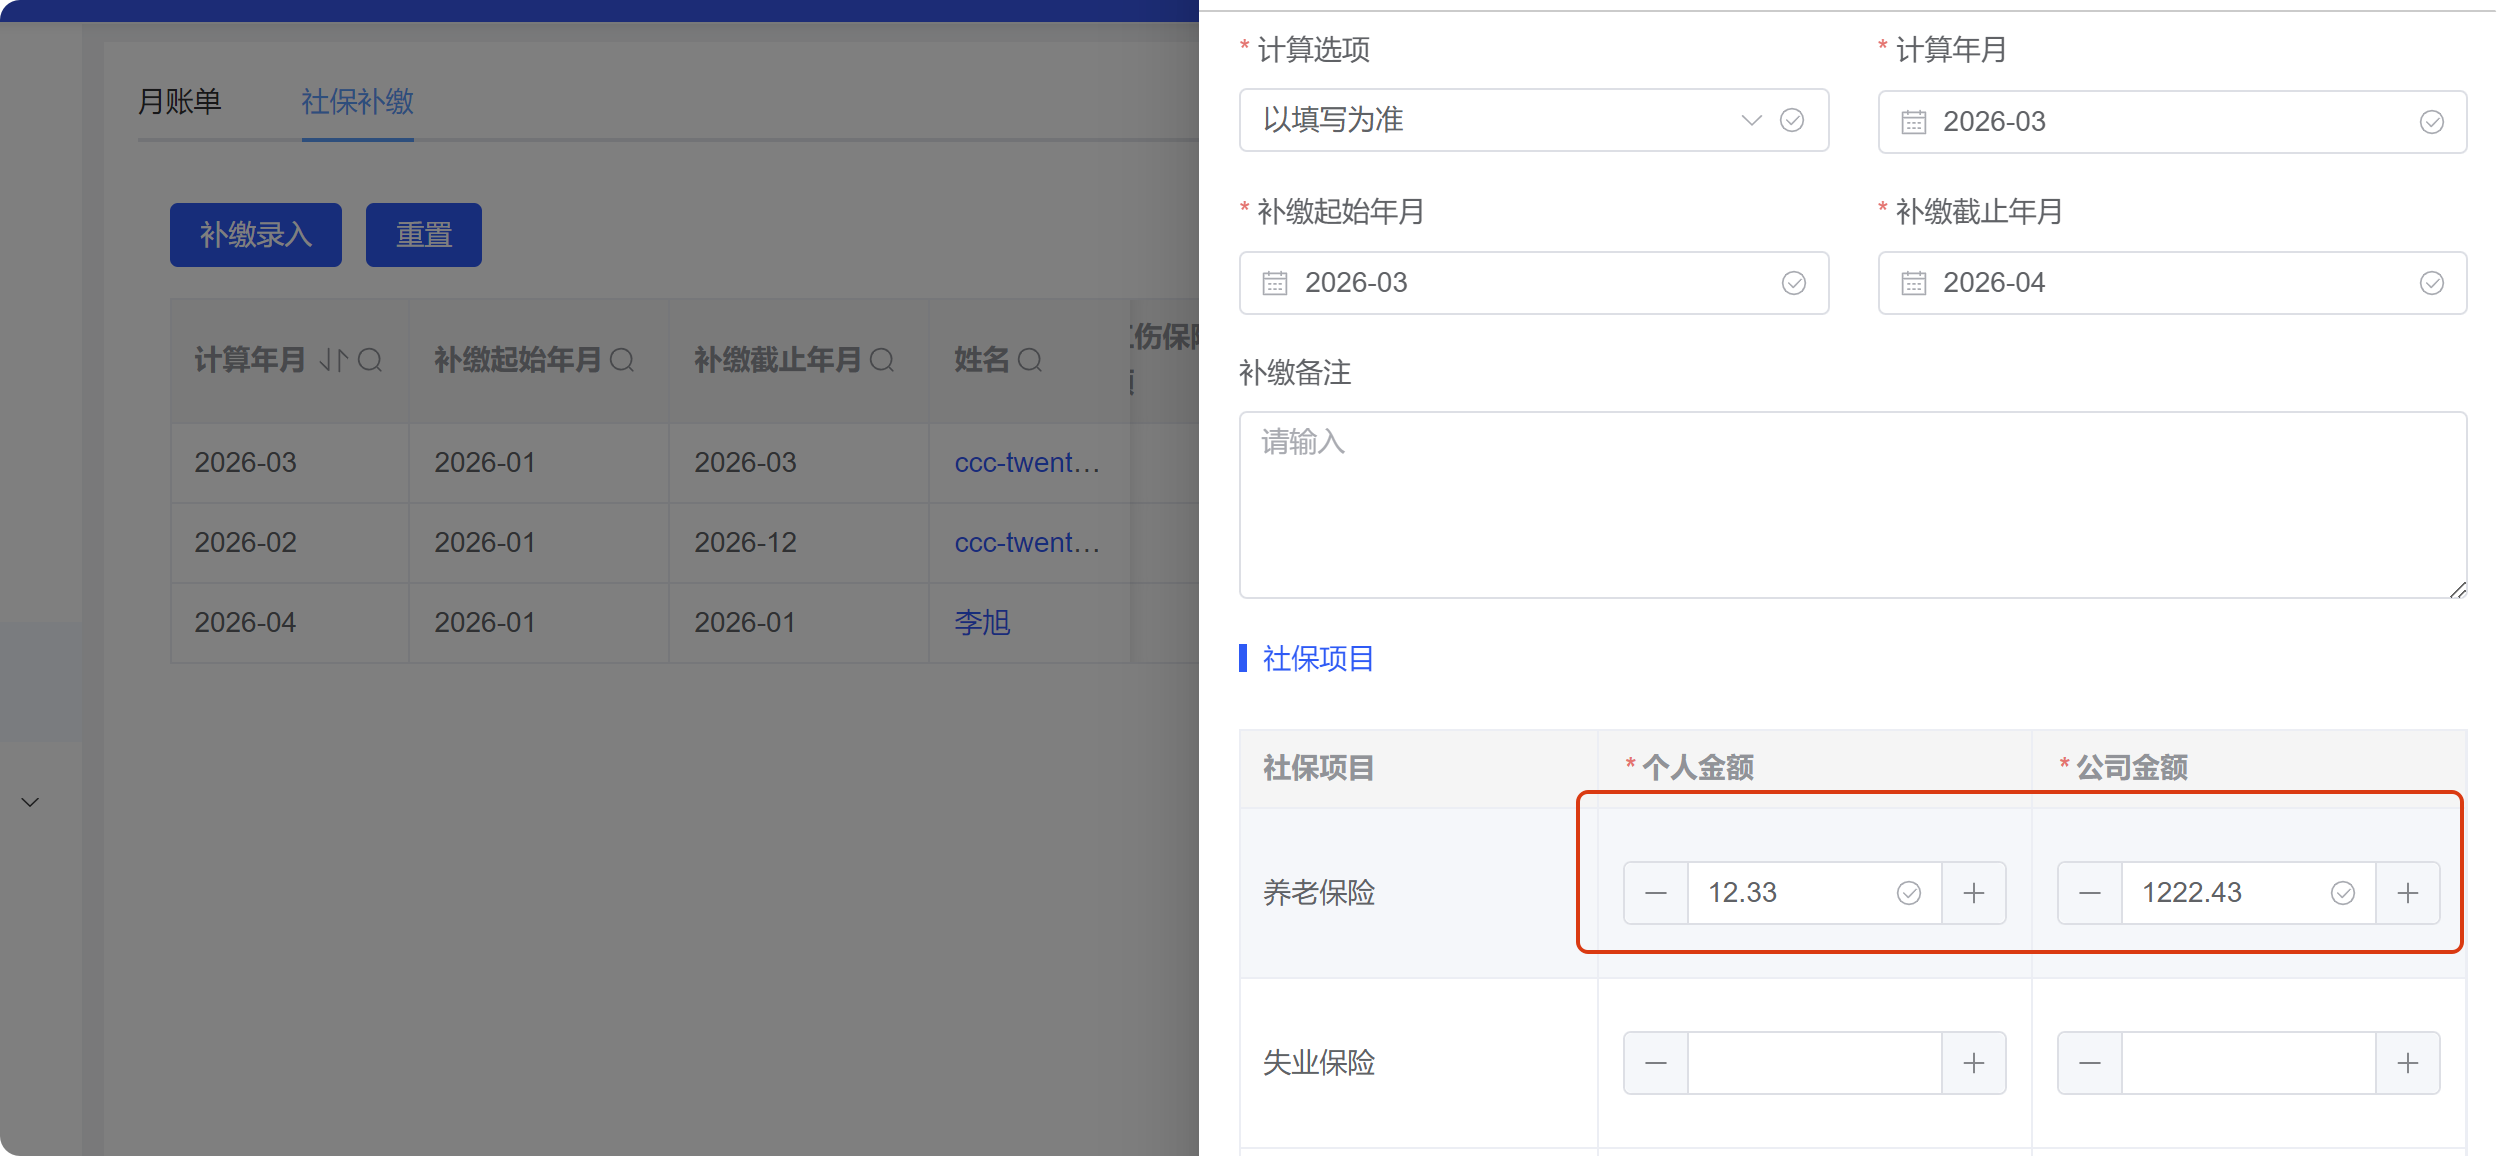Click into the 补缴备注 text area
Viewport: 2498px width, 1156px height.
(x=1852, y=505)
